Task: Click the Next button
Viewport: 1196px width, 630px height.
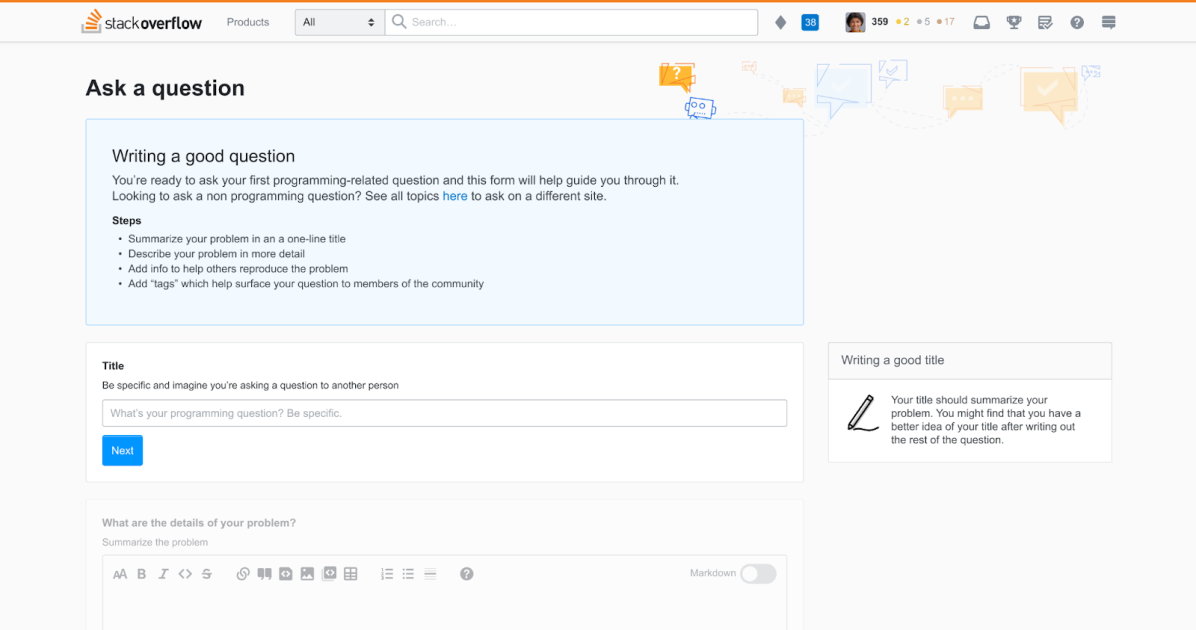Action: [122, 451]
